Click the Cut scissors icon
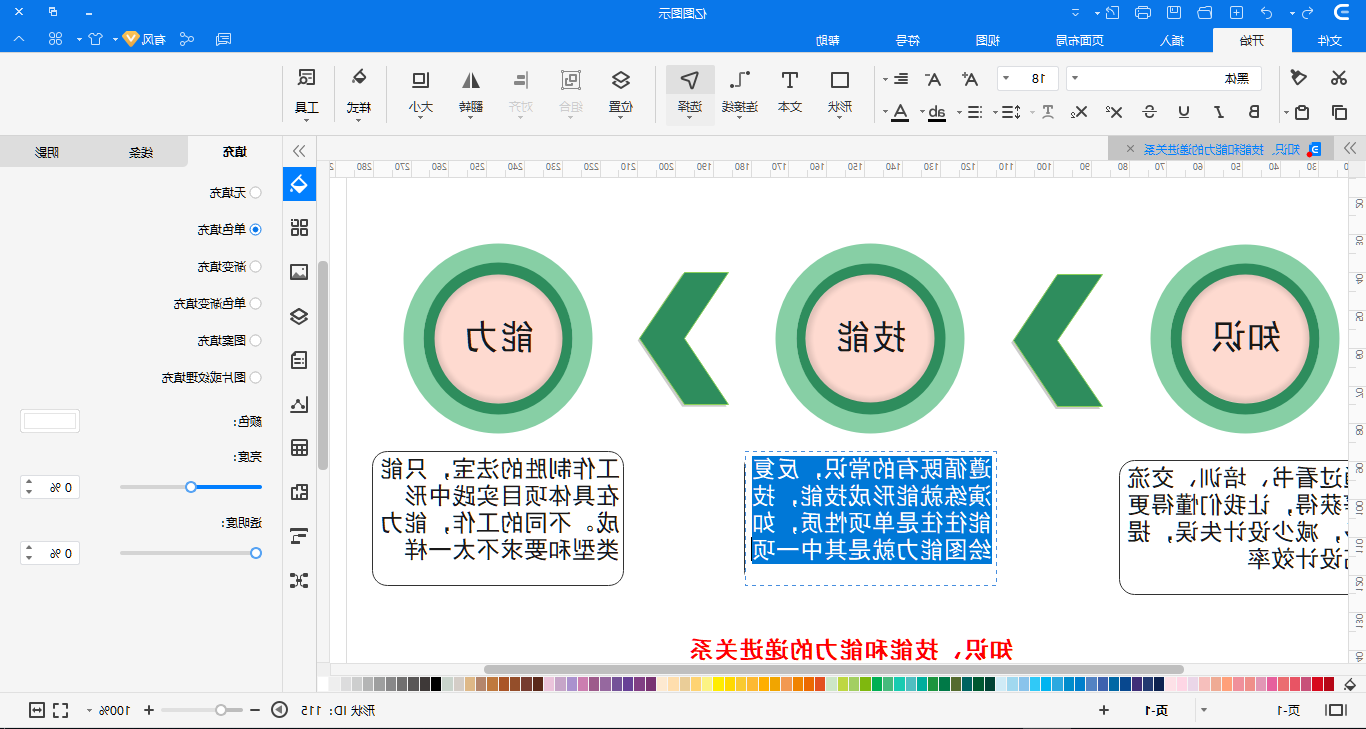Viewport: 1366px width, 729px height. [x=1339, y=78]
